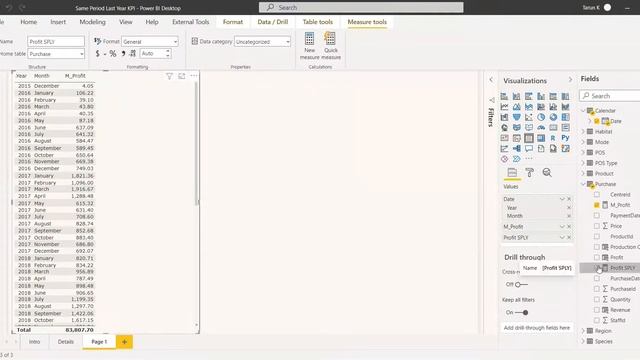Switch to the Details page tab
Screen dimensions: 640x360
click(x=65, y=342)
